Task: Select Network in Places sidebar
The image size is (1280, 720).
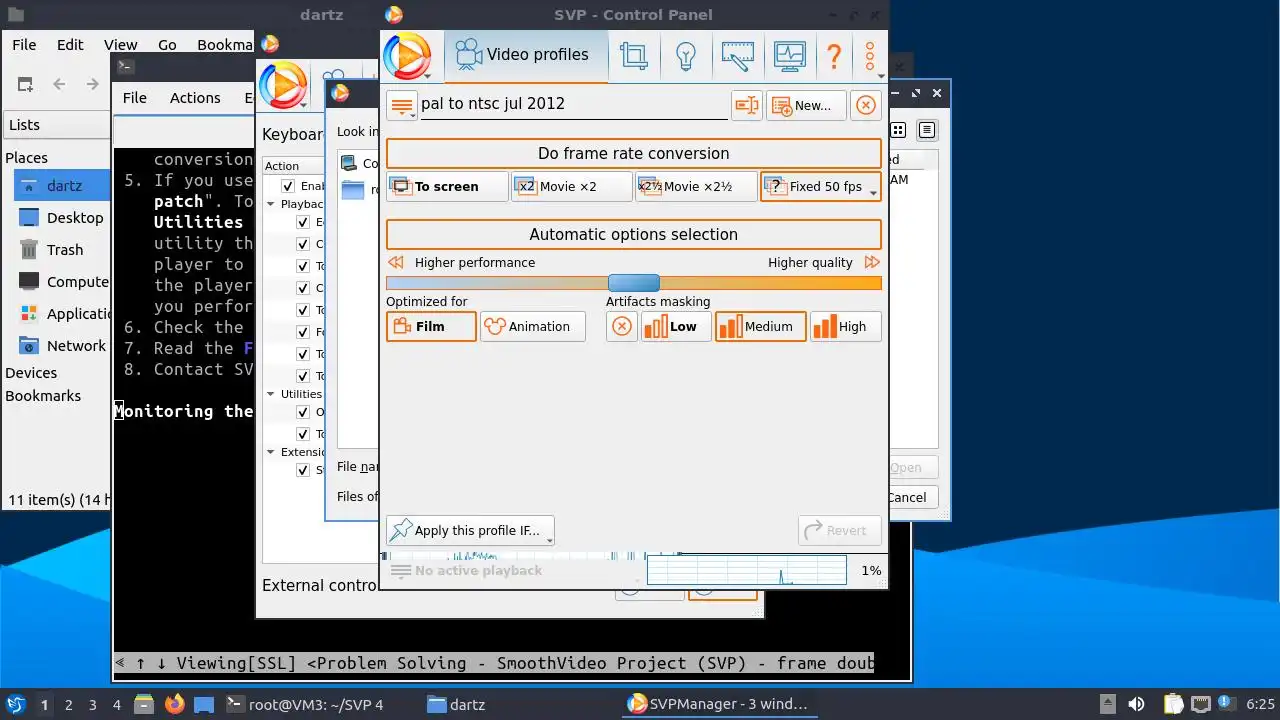Action: pos(64,346)
